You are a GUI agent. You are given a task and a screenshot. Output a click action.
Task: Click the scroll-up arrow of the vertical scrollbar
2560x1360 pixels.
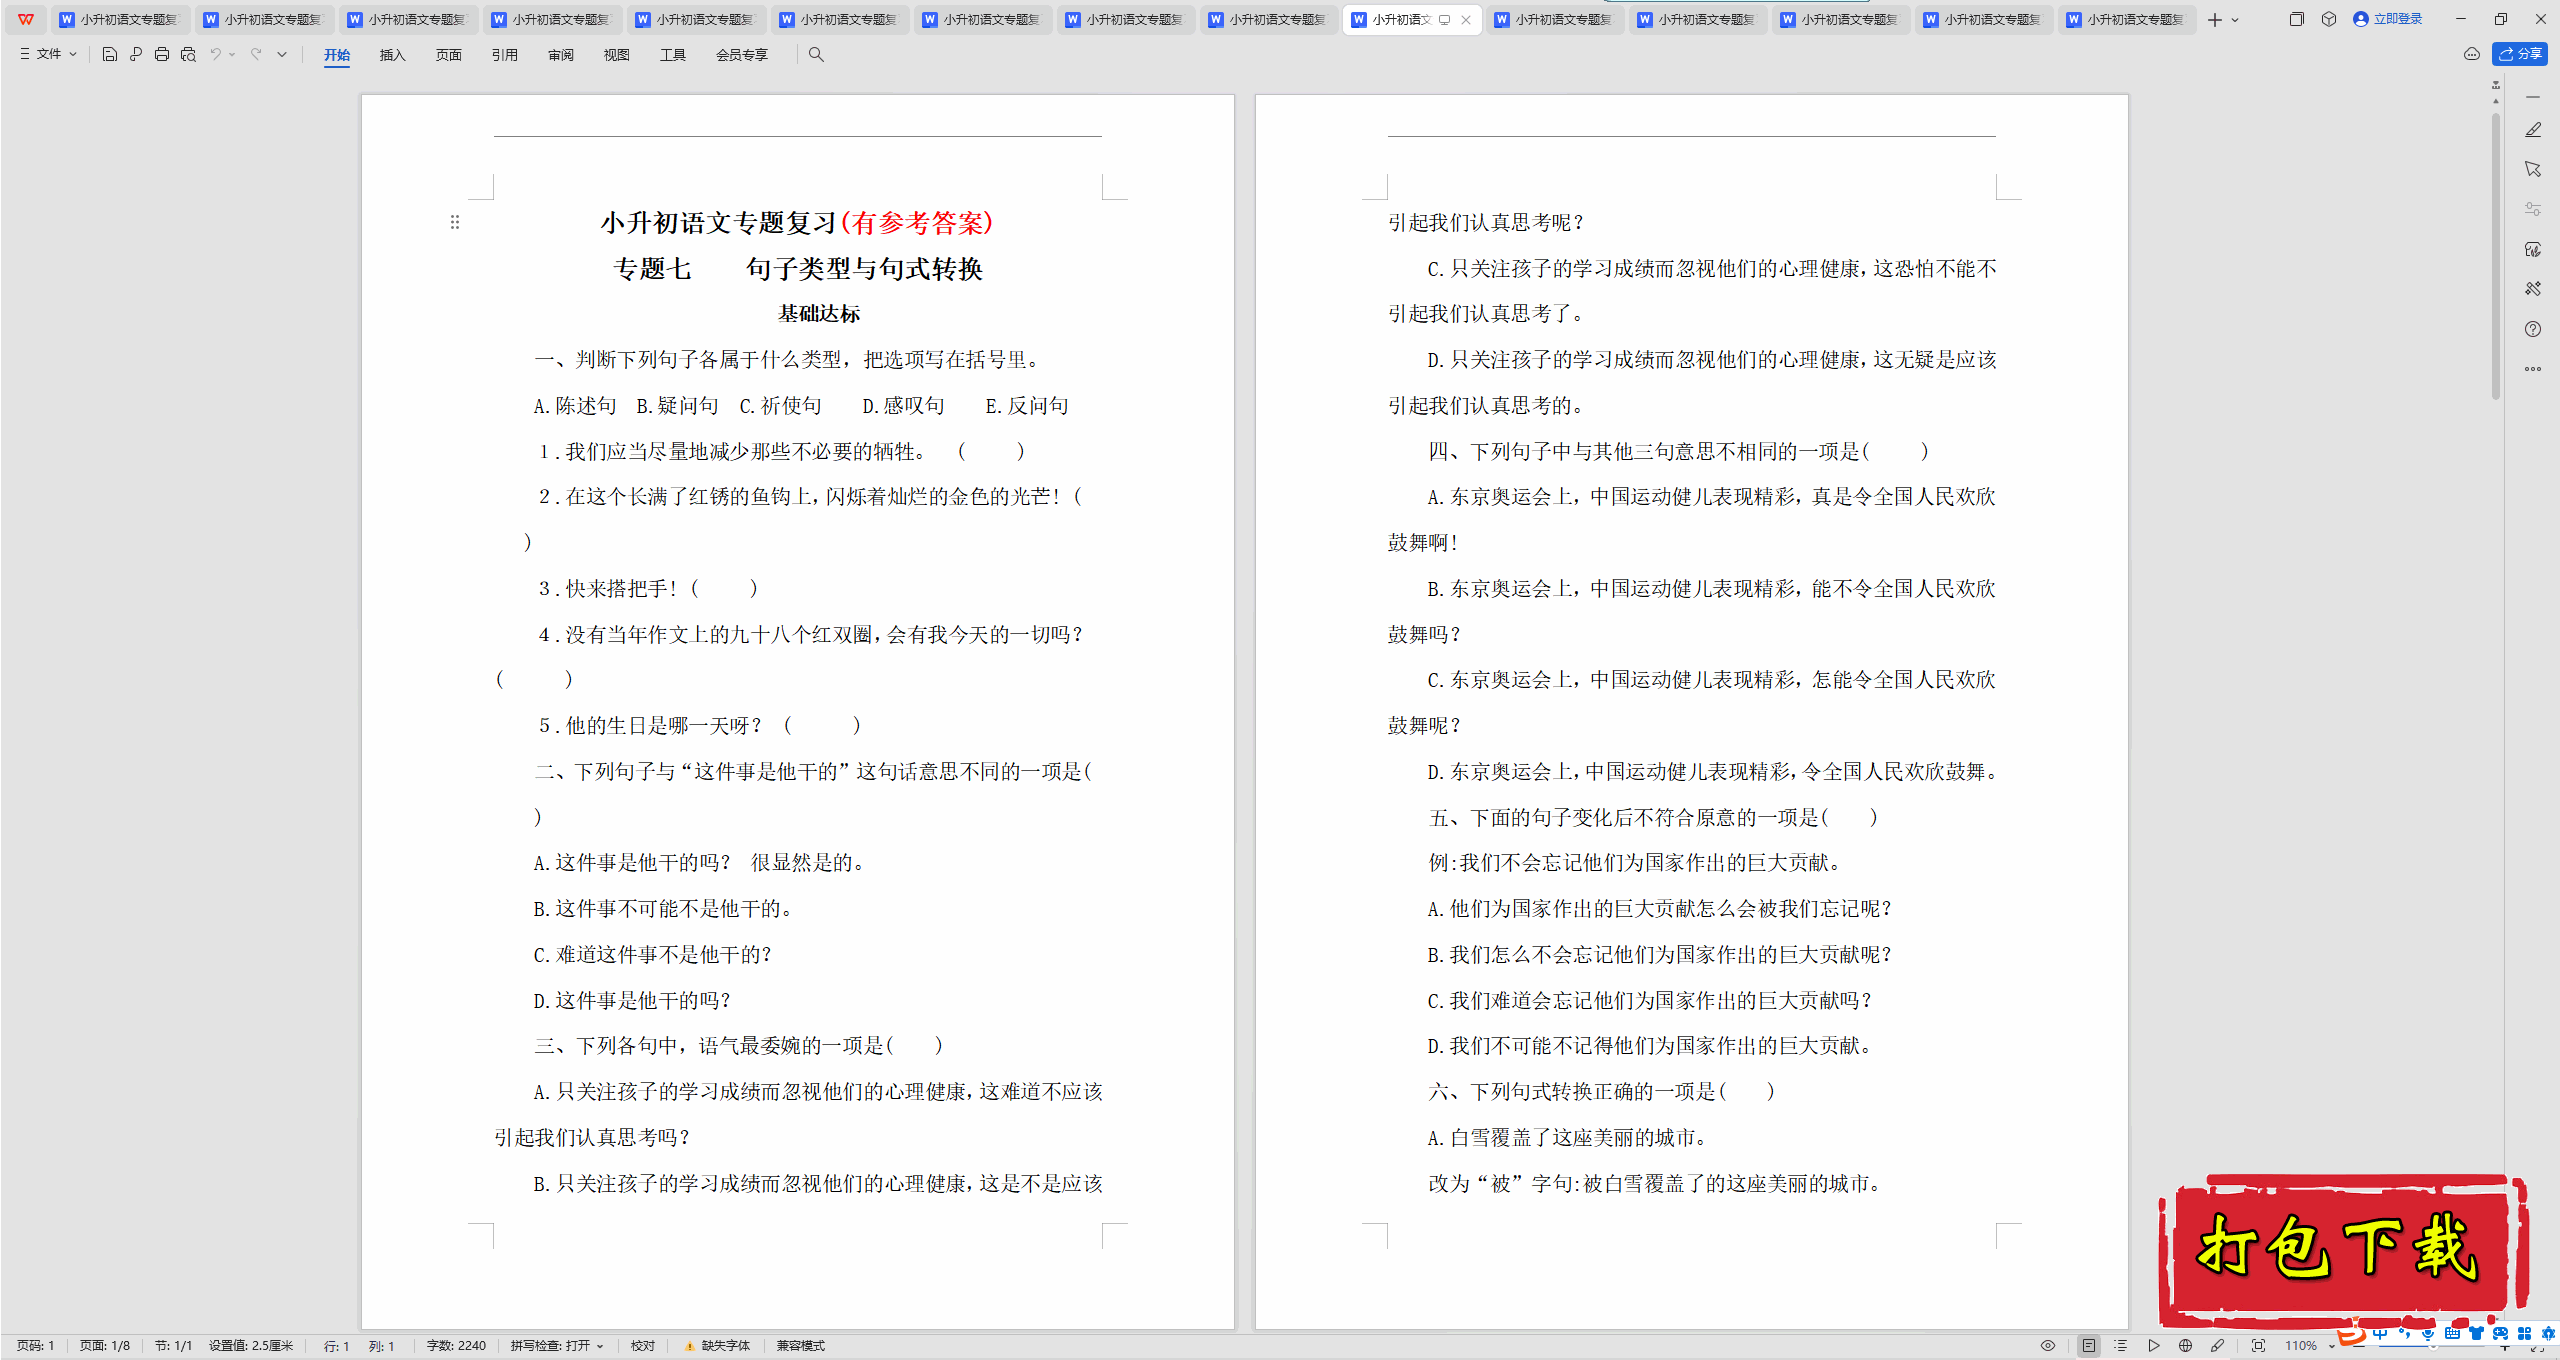[2496, 101]
